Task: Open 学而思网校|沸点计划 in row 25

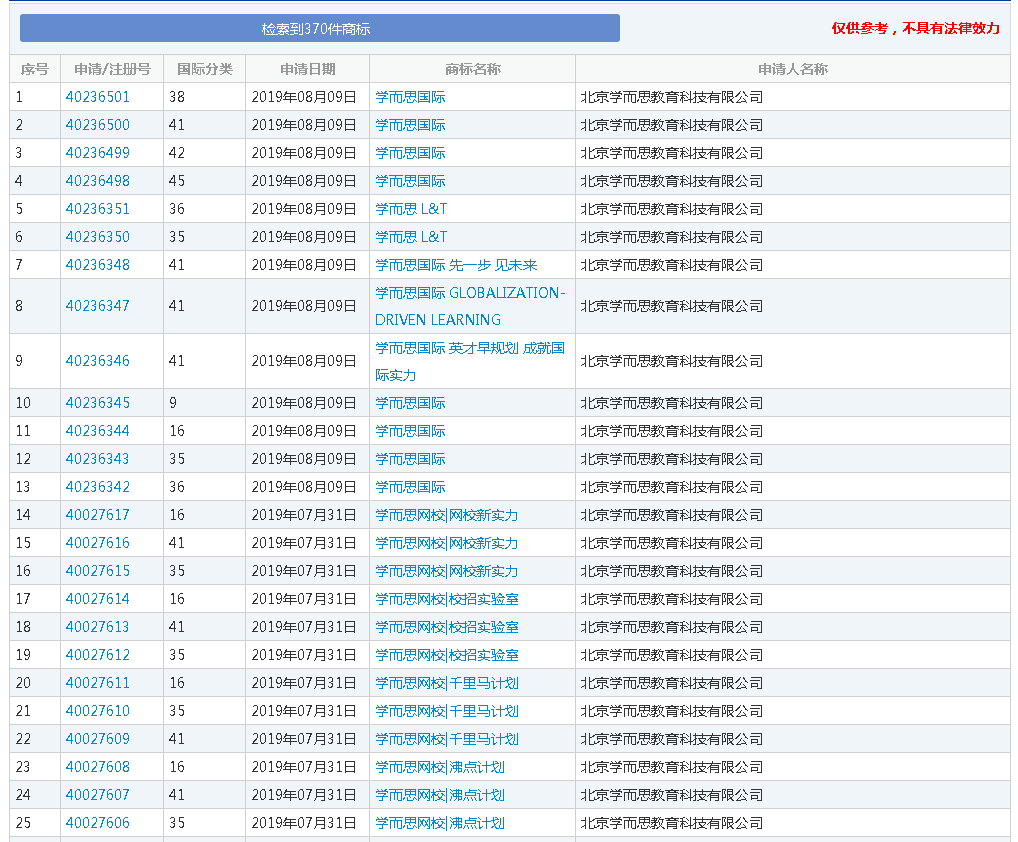Action: coord(440,823)
